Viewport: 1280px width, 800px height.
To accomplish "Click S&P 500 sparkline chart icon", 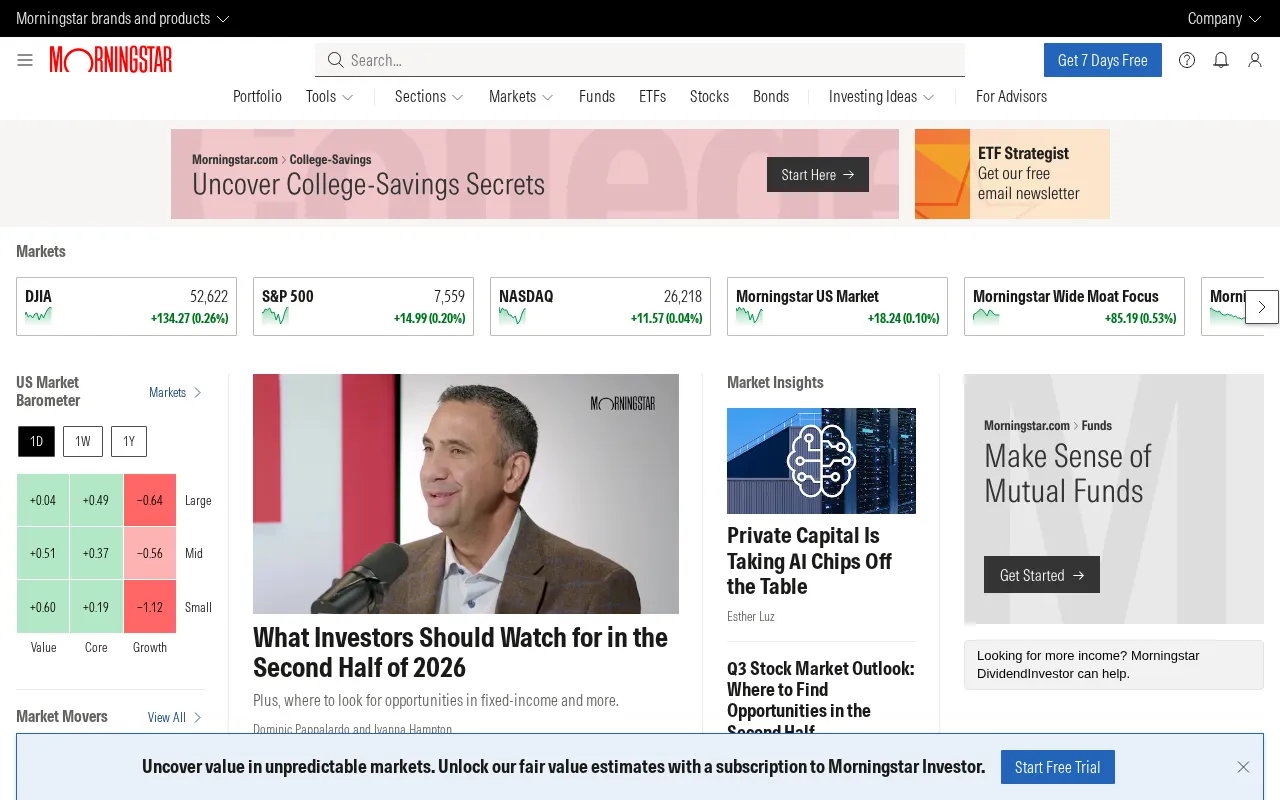I will 275,316.
